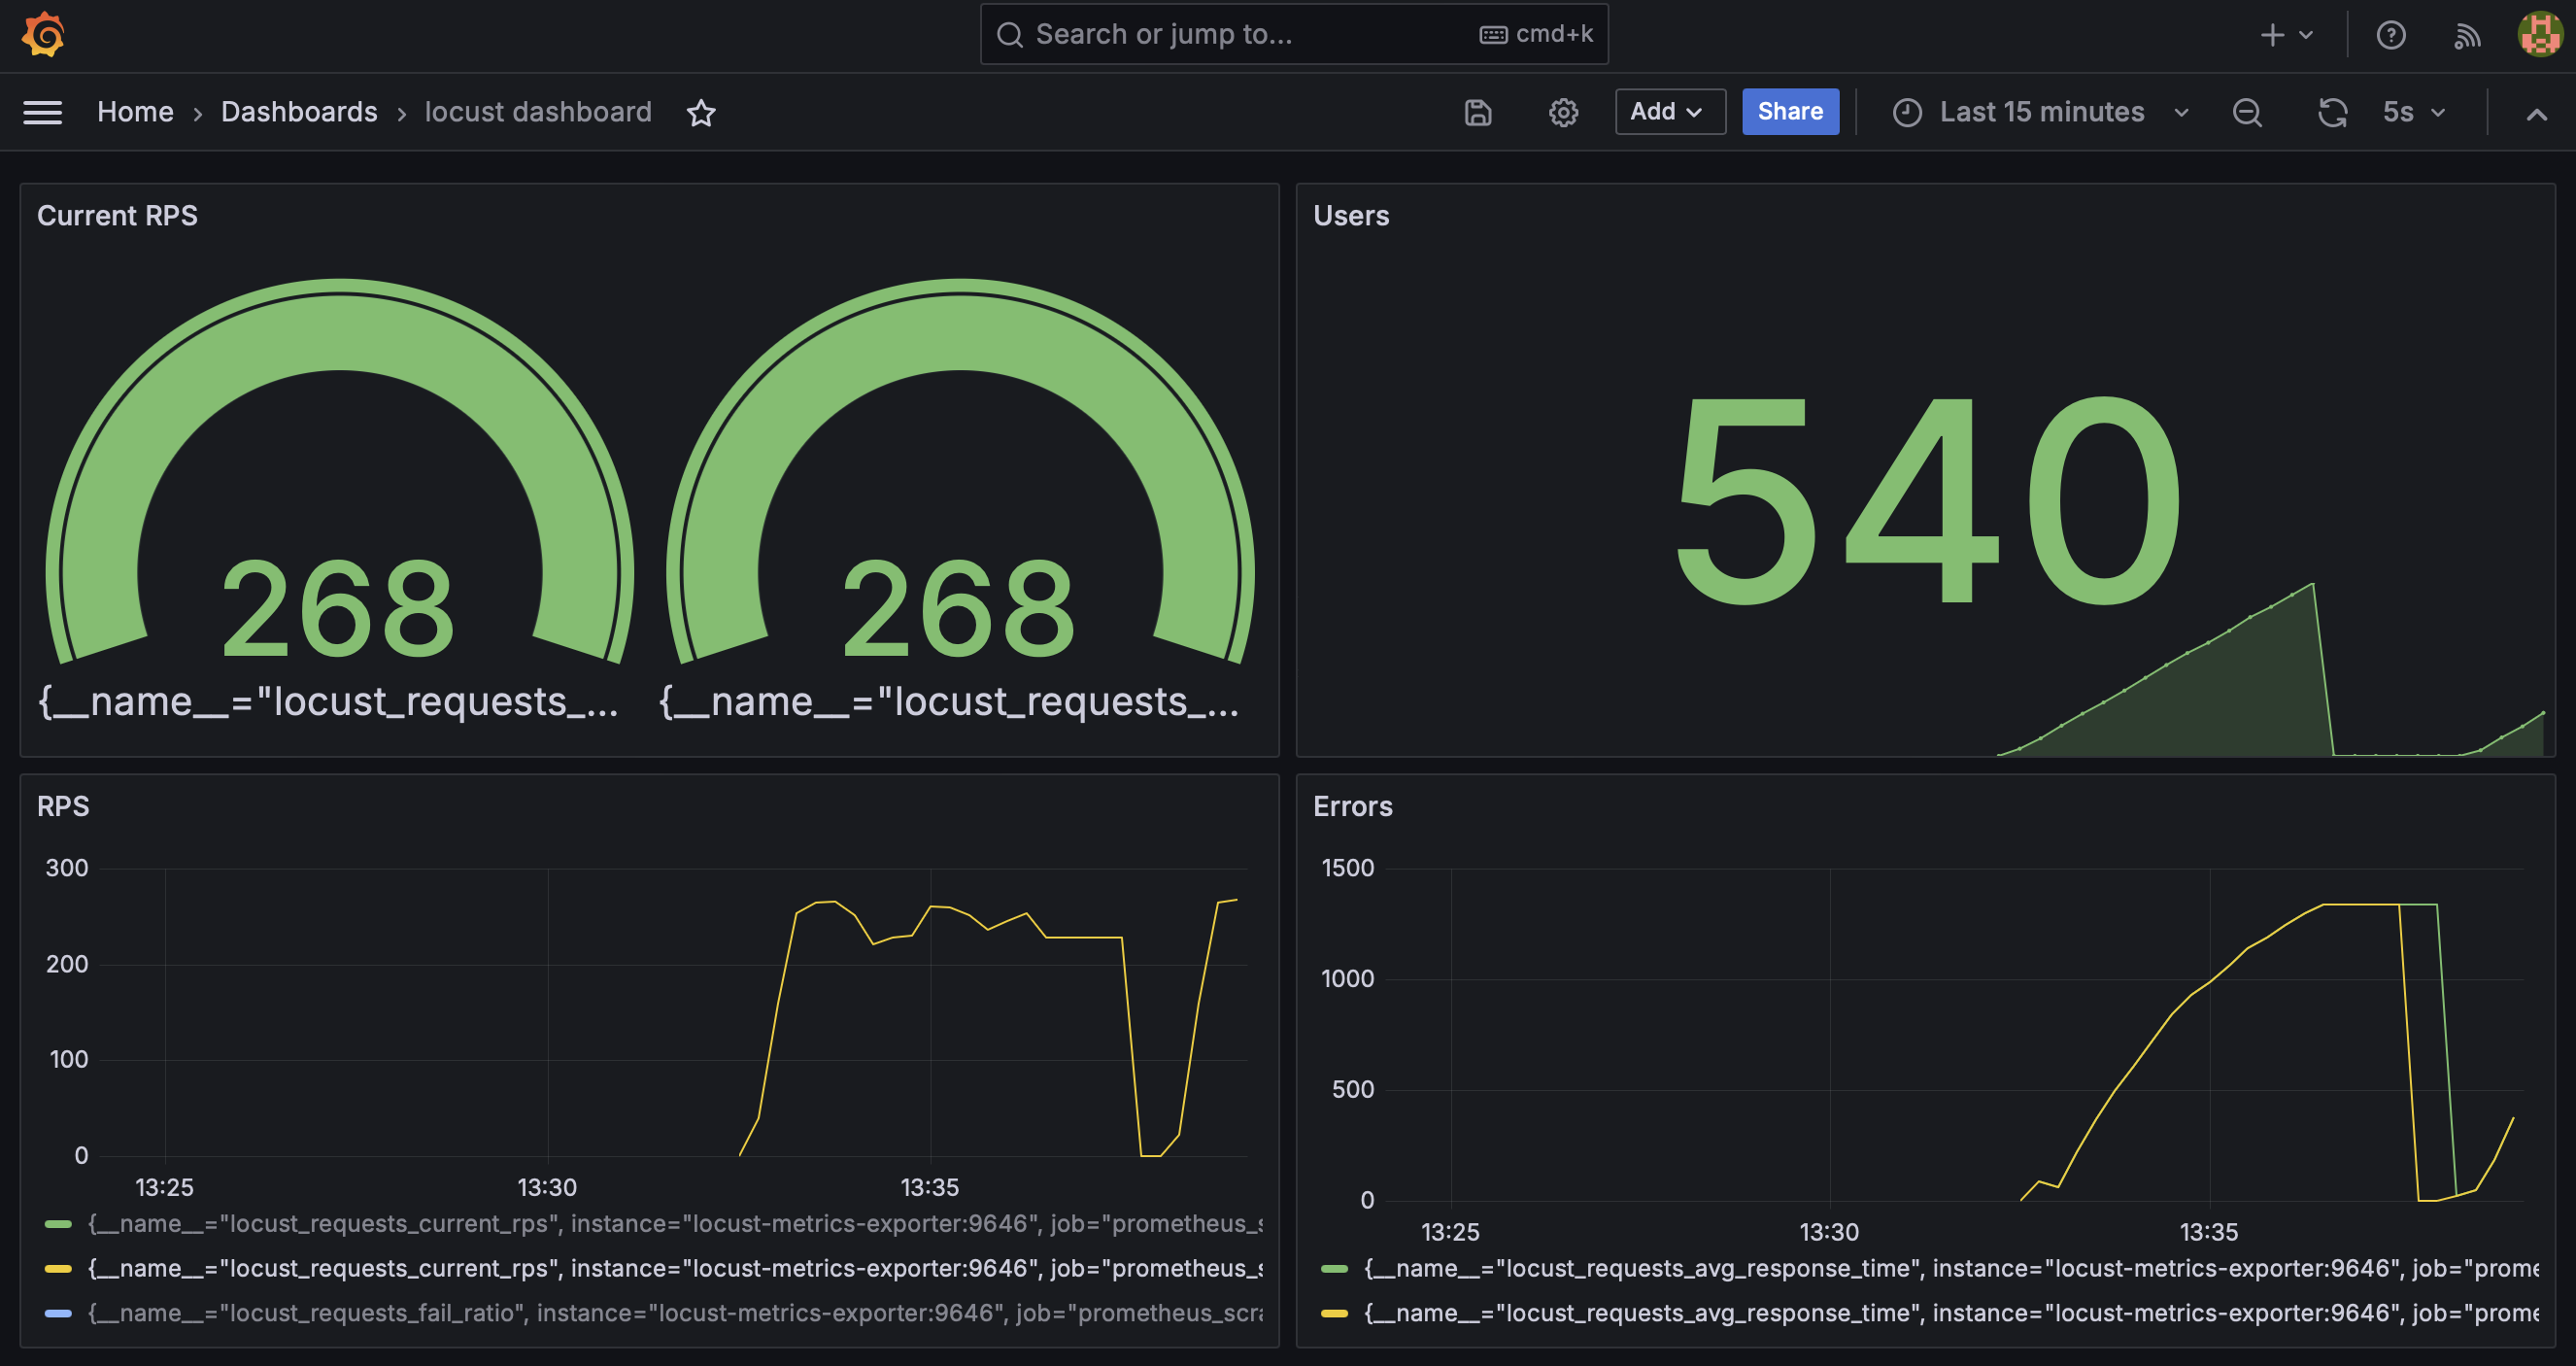
Task: Open the hamburger navigation menu
Action: click(x=43, y=113)
